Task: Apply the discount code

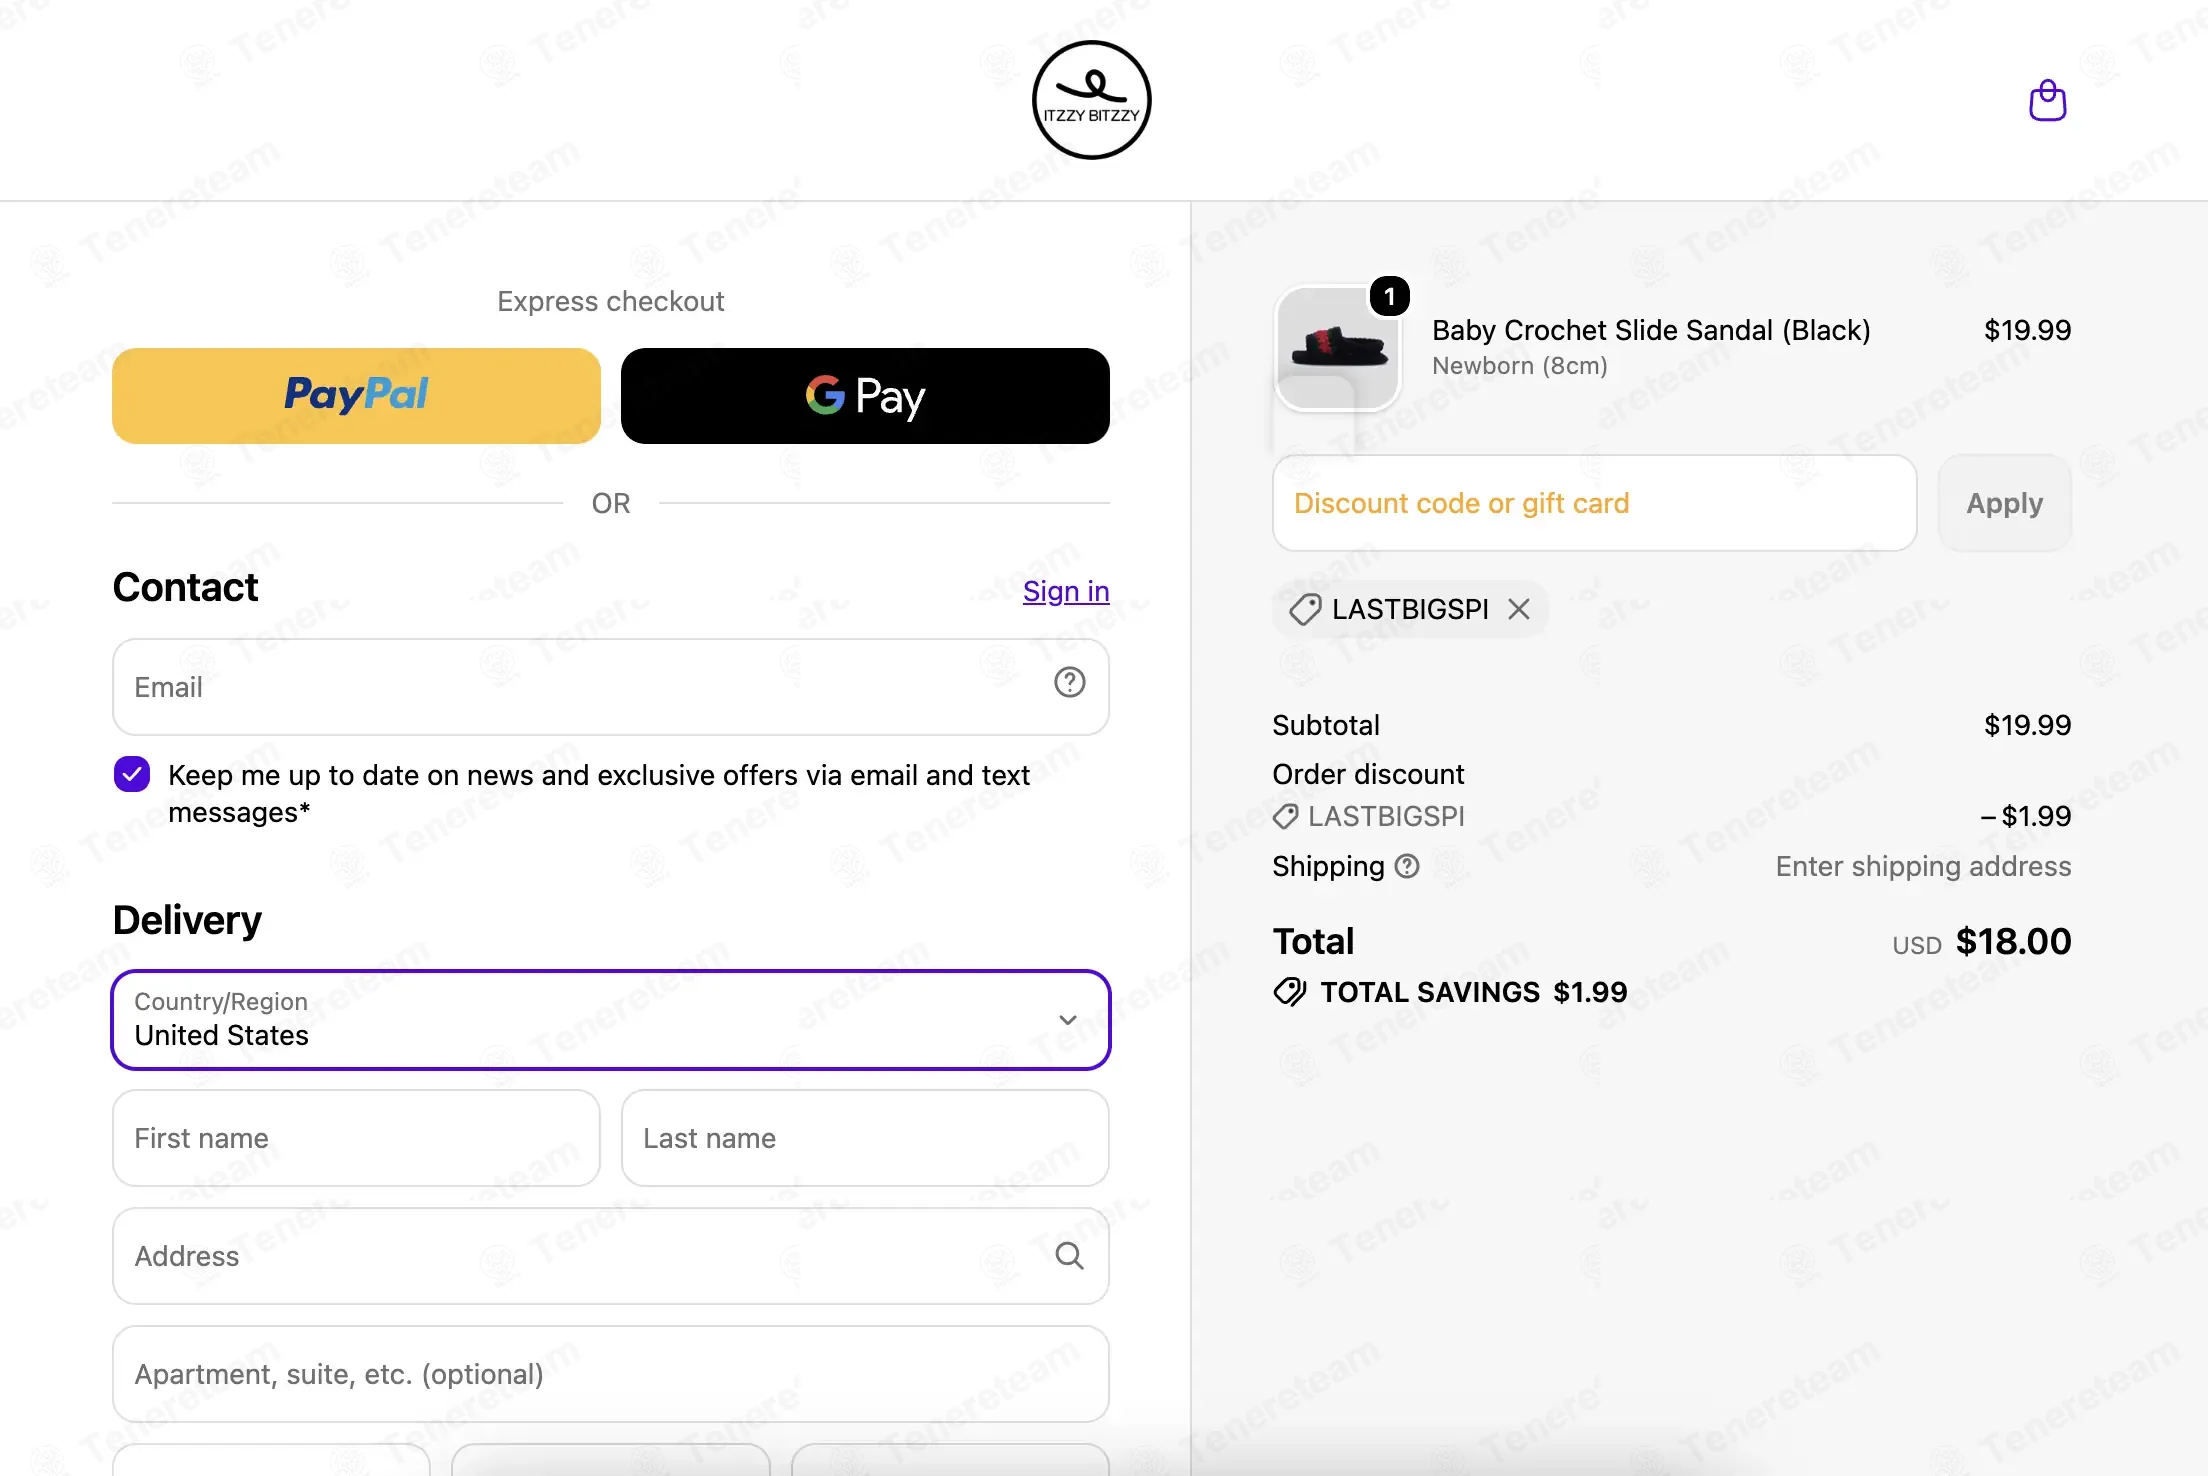Action: click(x=2004, y=503)
